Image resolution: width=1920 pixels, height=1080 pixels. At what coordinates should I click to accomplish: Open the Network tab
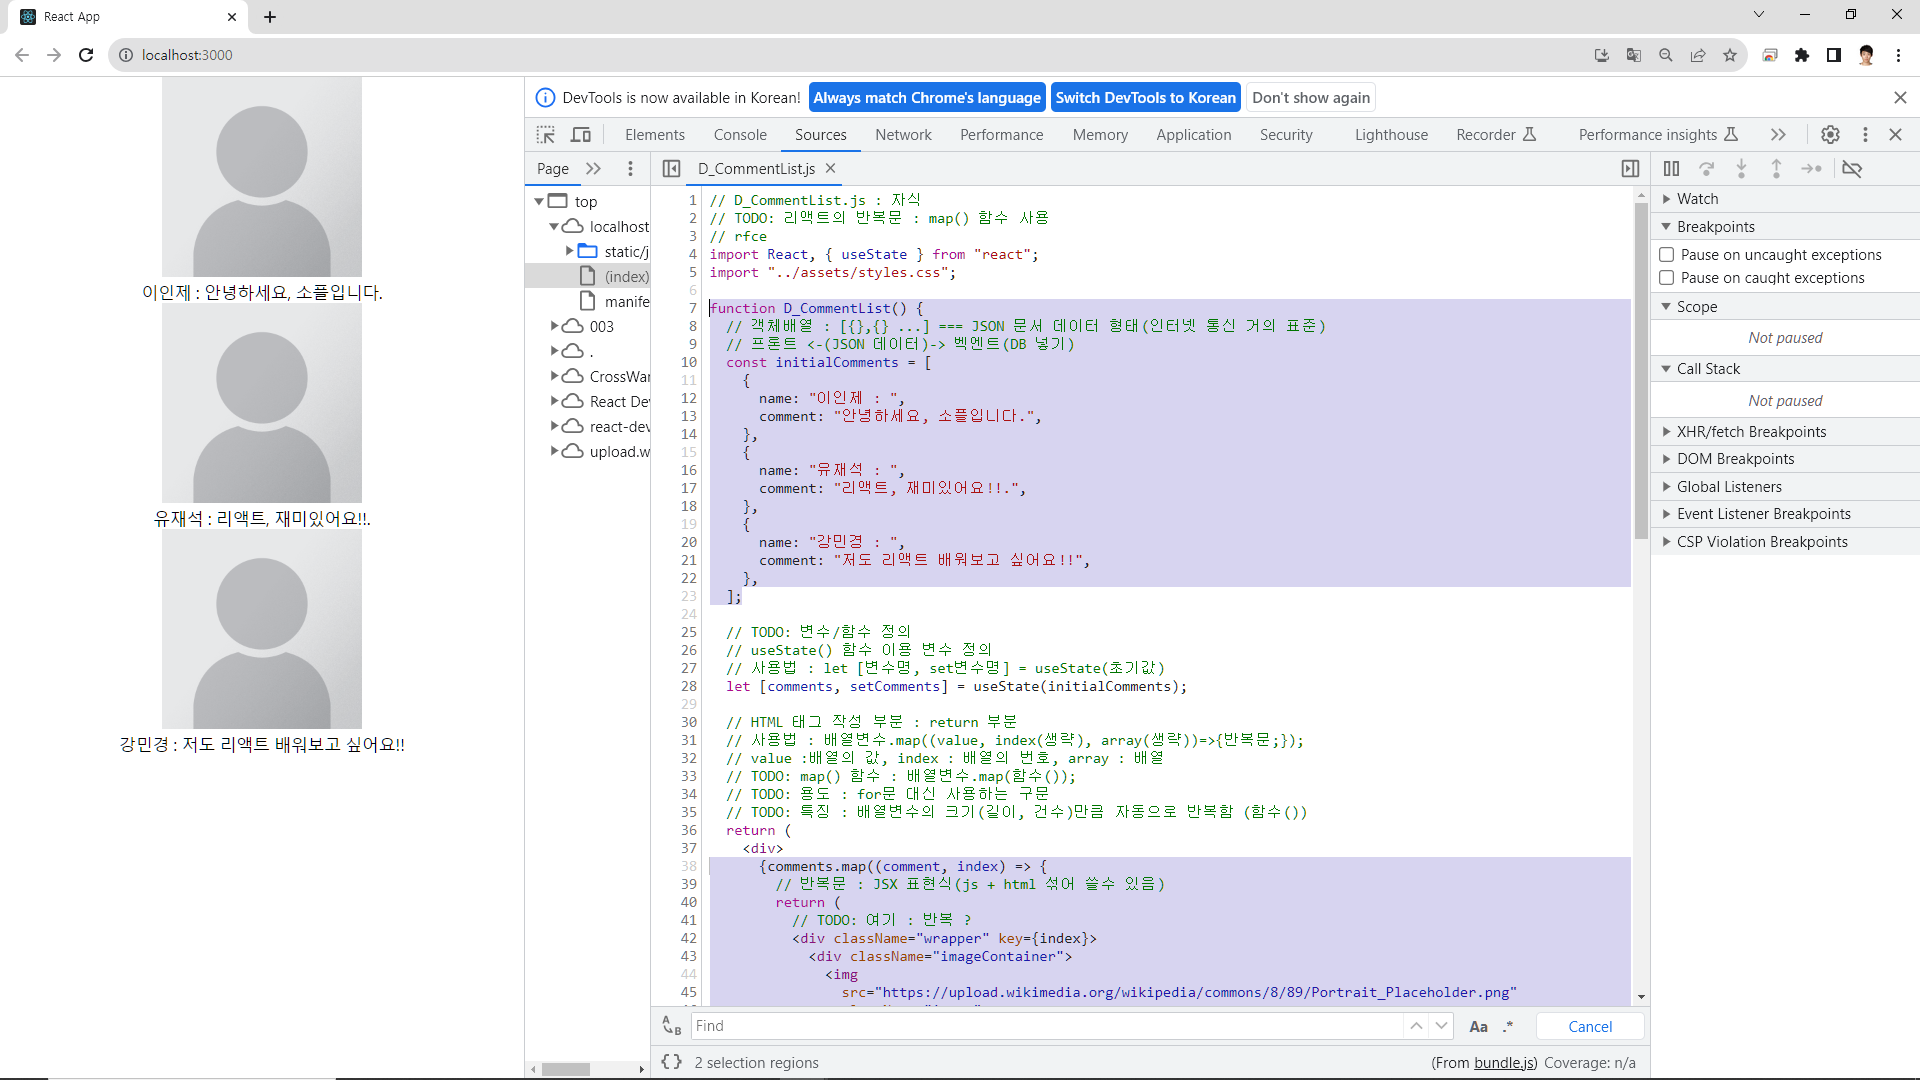coord(903,135)
